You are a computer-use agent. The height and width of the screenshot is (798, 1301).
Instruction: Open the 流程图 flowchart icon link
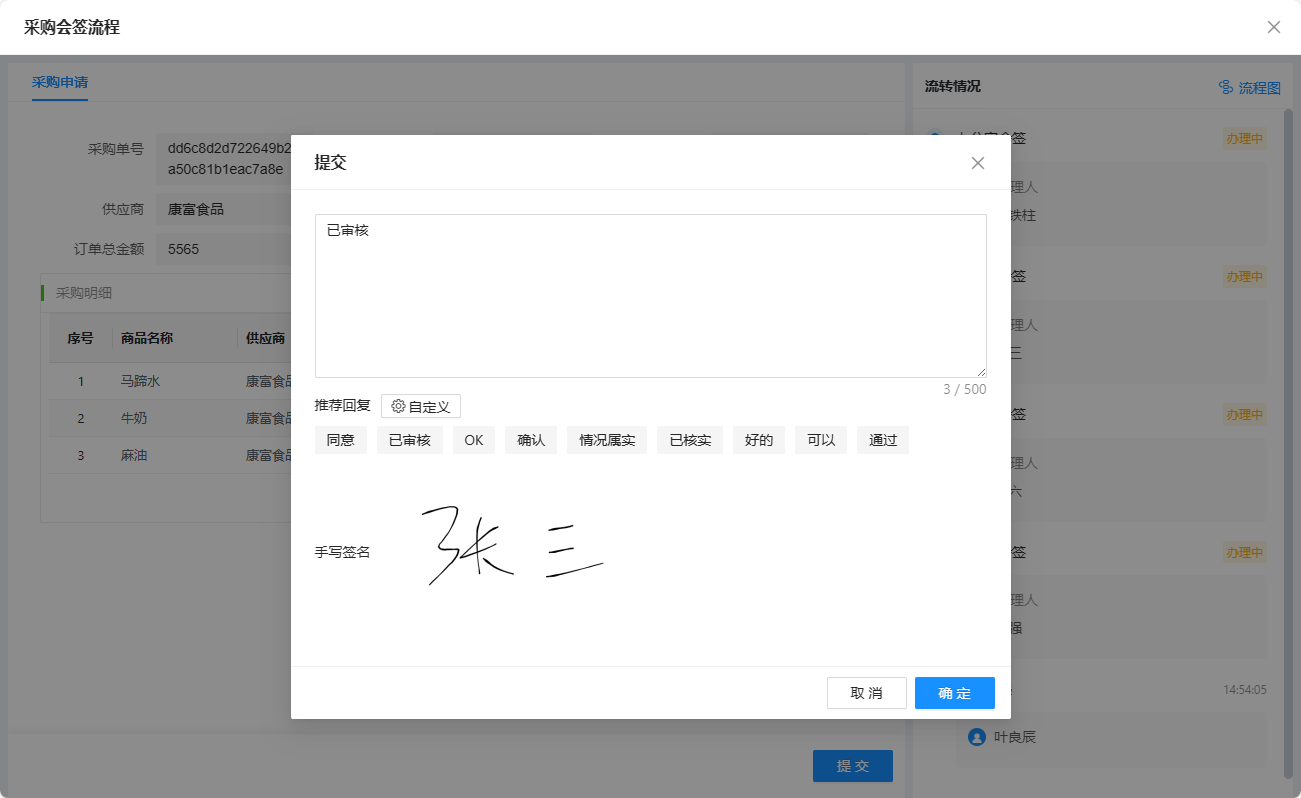tap(1249, 88)
